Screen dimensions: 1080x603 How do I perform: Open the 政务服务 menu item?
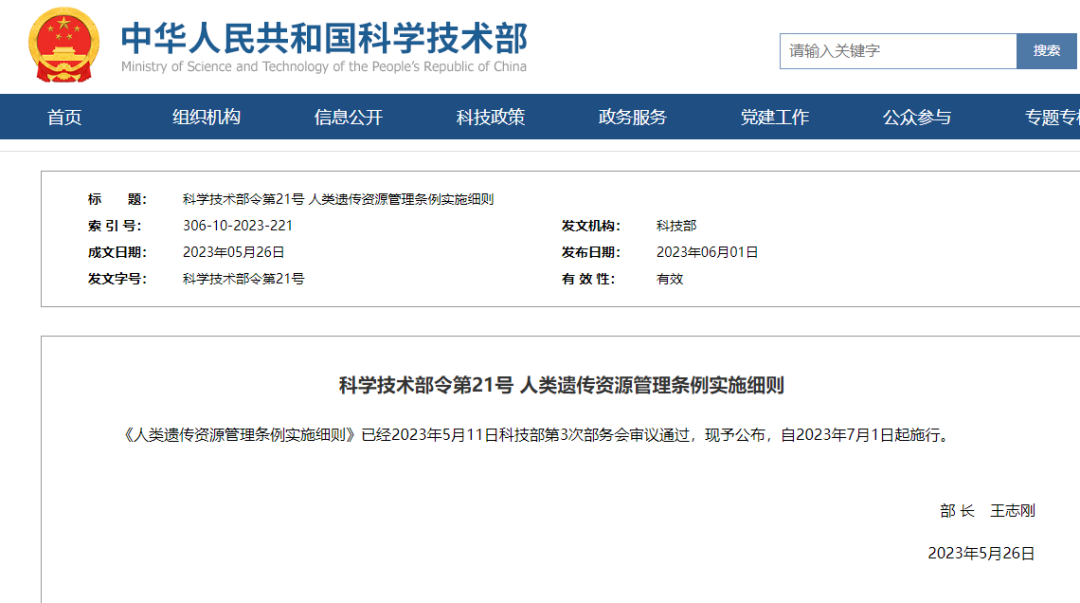632,117
